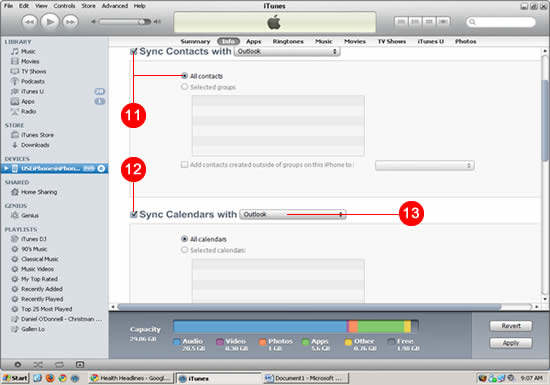Click the Firefox quick launch icon
550x385 pixels.
pos(50,378)
